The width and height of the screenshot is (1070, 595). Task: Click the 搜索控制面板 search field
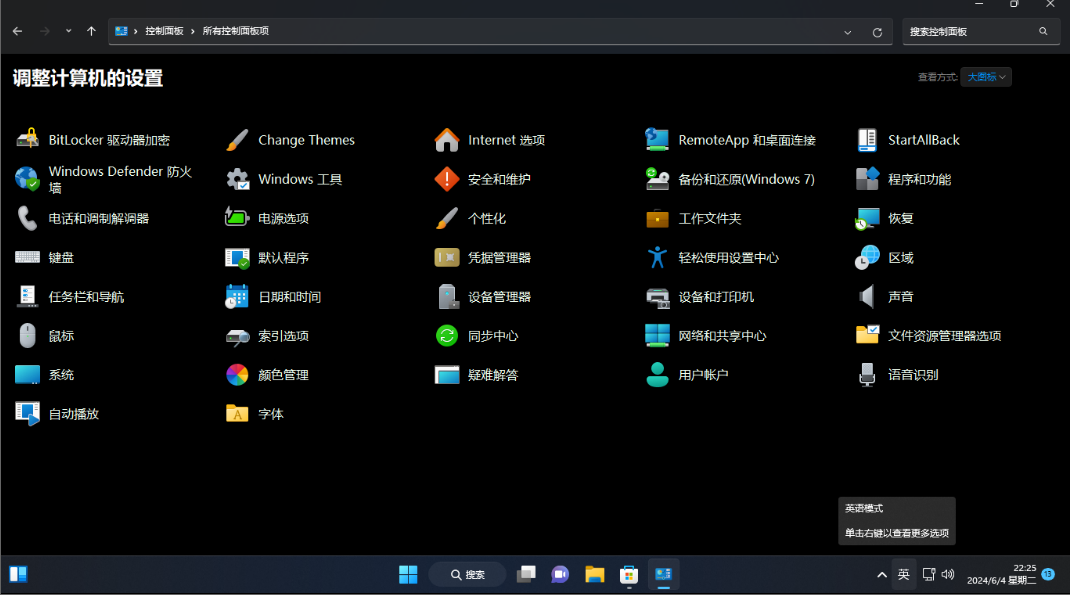point(981,31)
